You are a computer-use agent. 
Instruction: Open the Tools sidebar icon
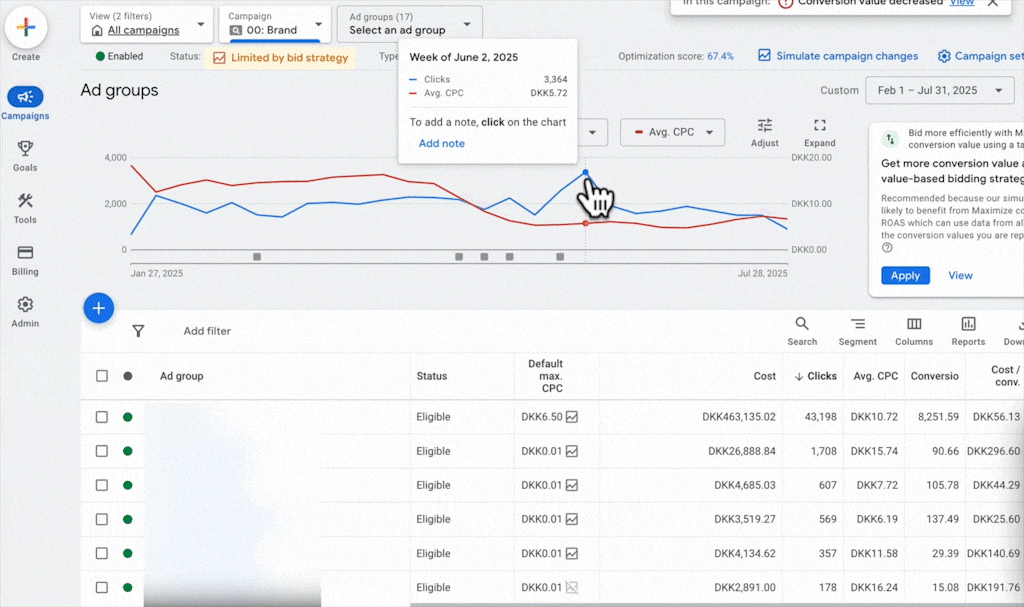pyautogui.click(x=25, y=201)
